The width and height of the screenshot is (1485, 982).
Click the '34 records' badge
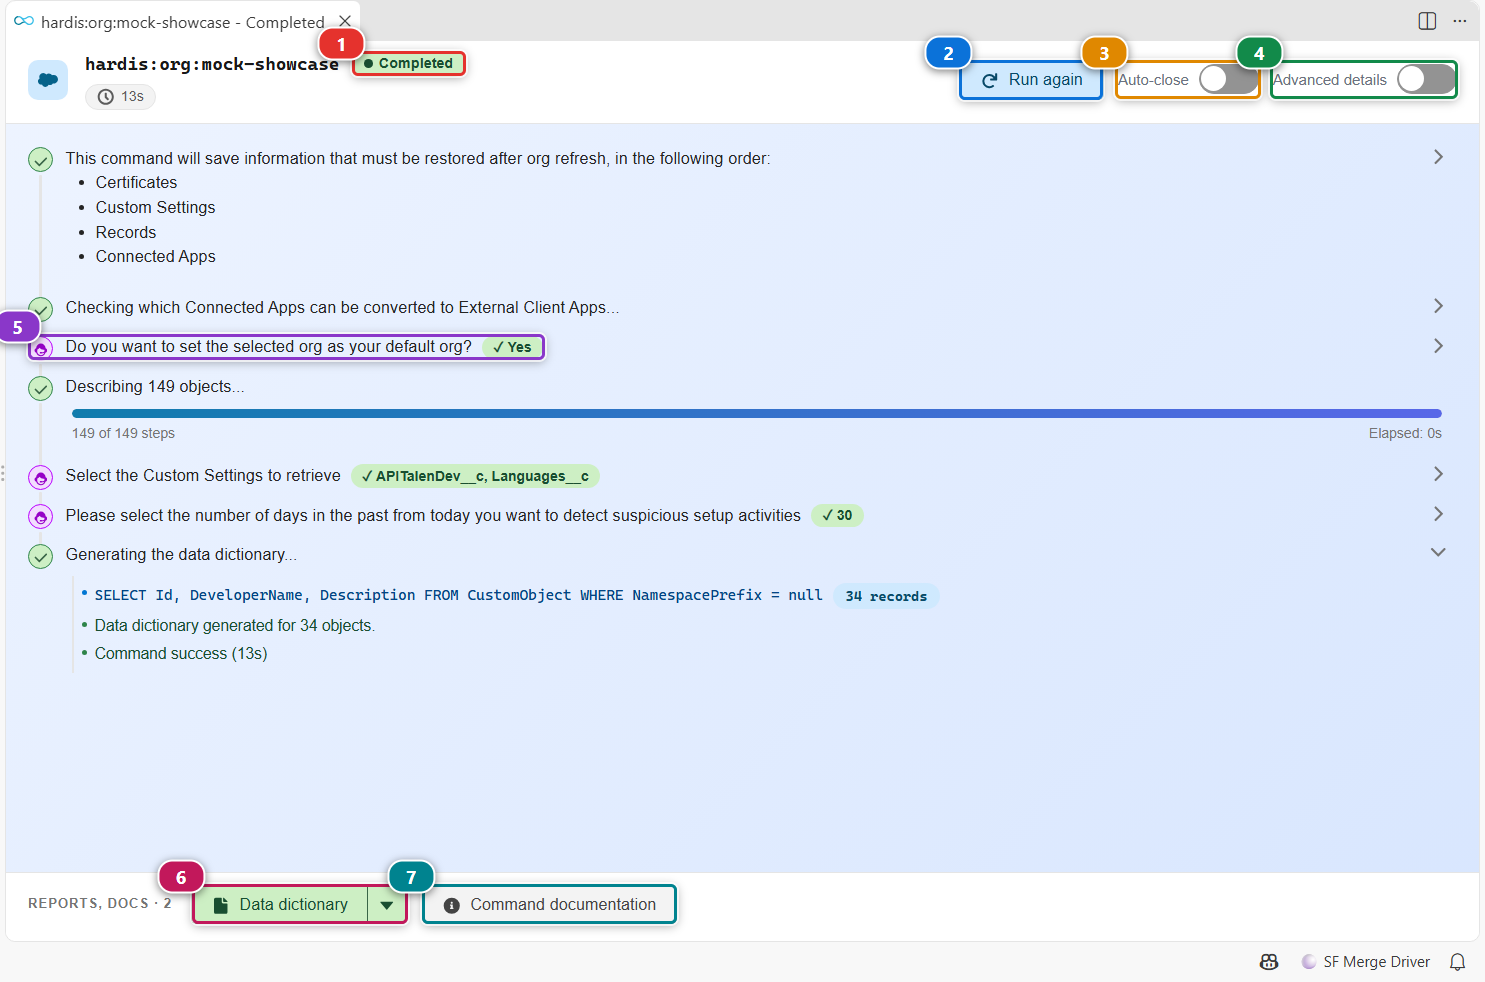tap(886, 597)
